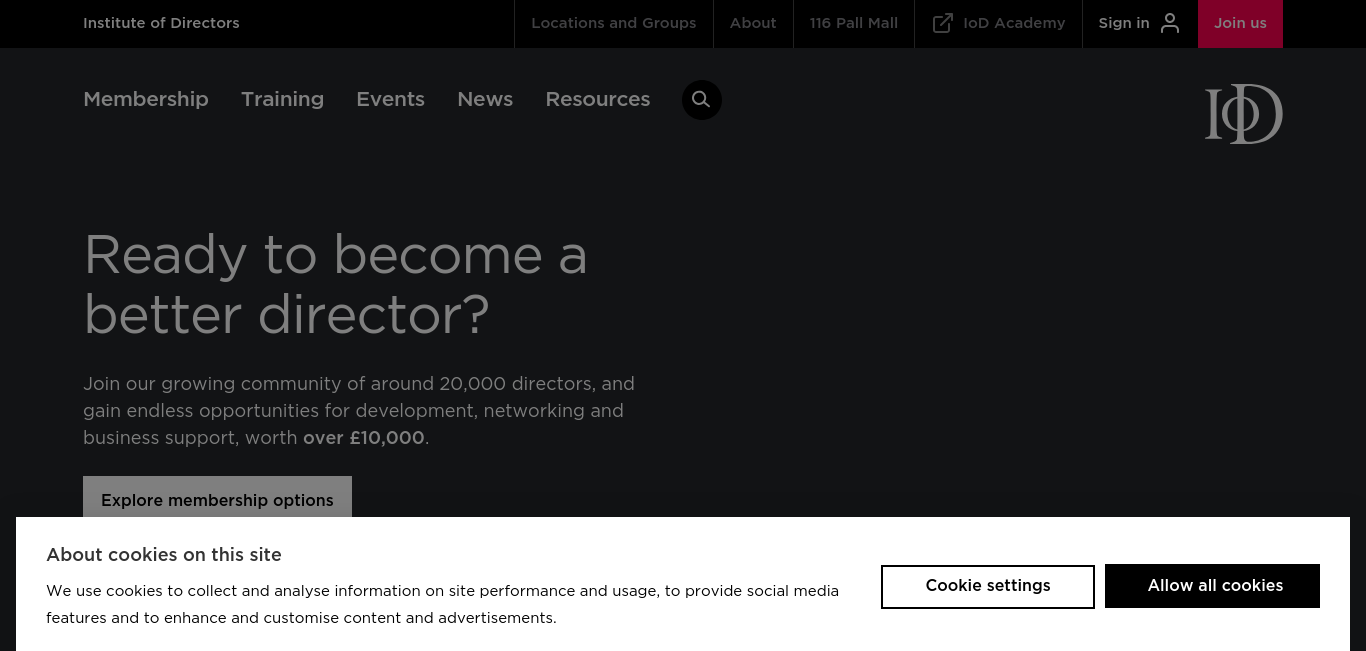The height and width of the screenshot is (651, 1366).
Task: Open the IoD Academy link text
Action: [1014, 23]
